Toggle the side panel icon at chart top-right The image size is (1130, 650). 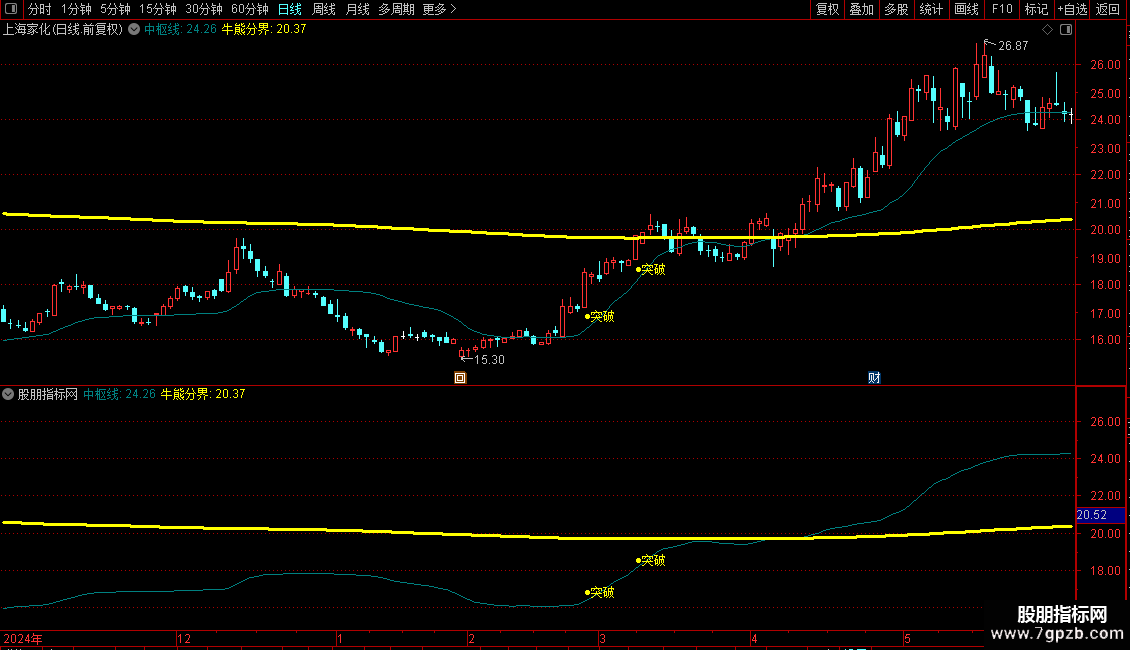(x=1066, y=30)
